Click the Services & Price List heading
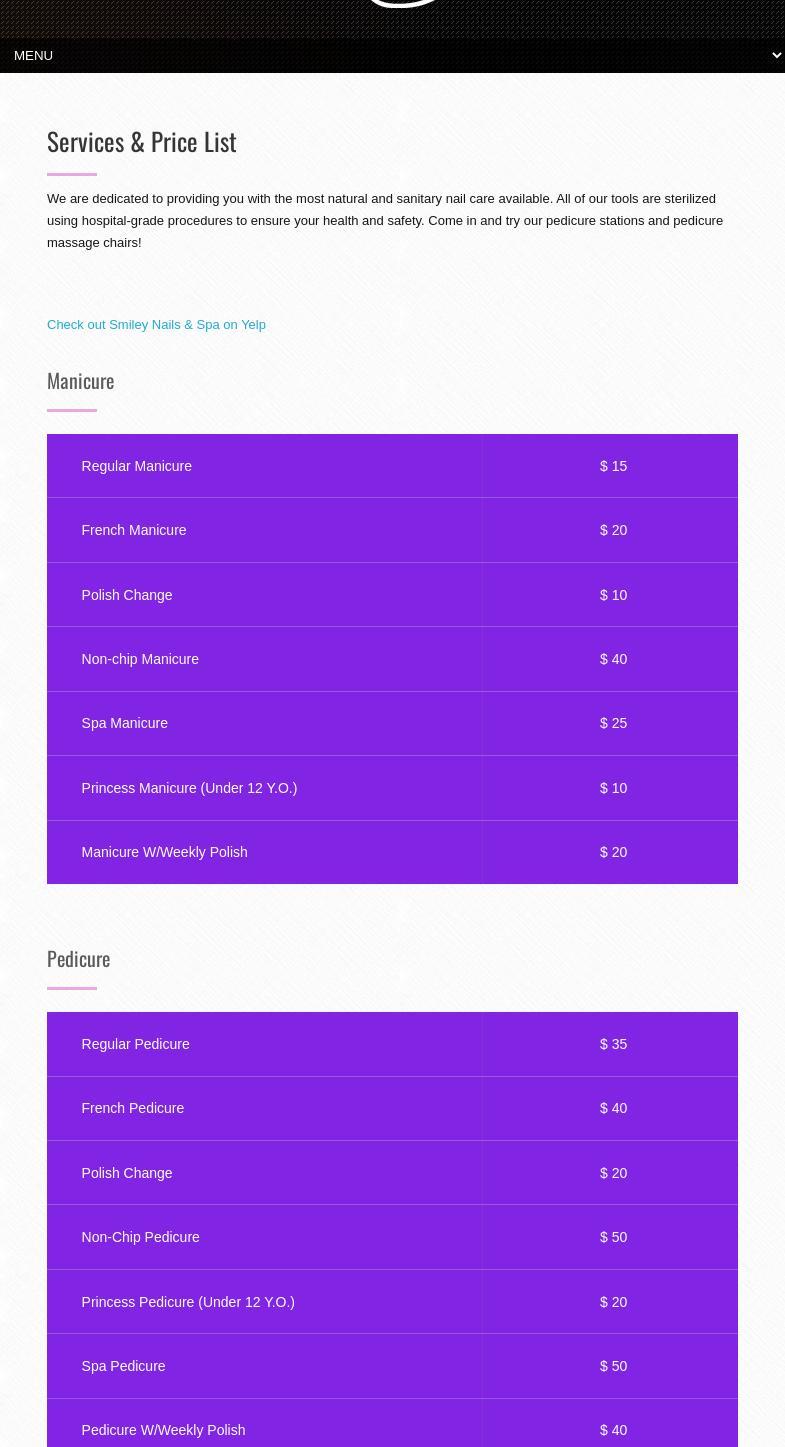This screenshot has height=1447, width=785. pos(142,142)
